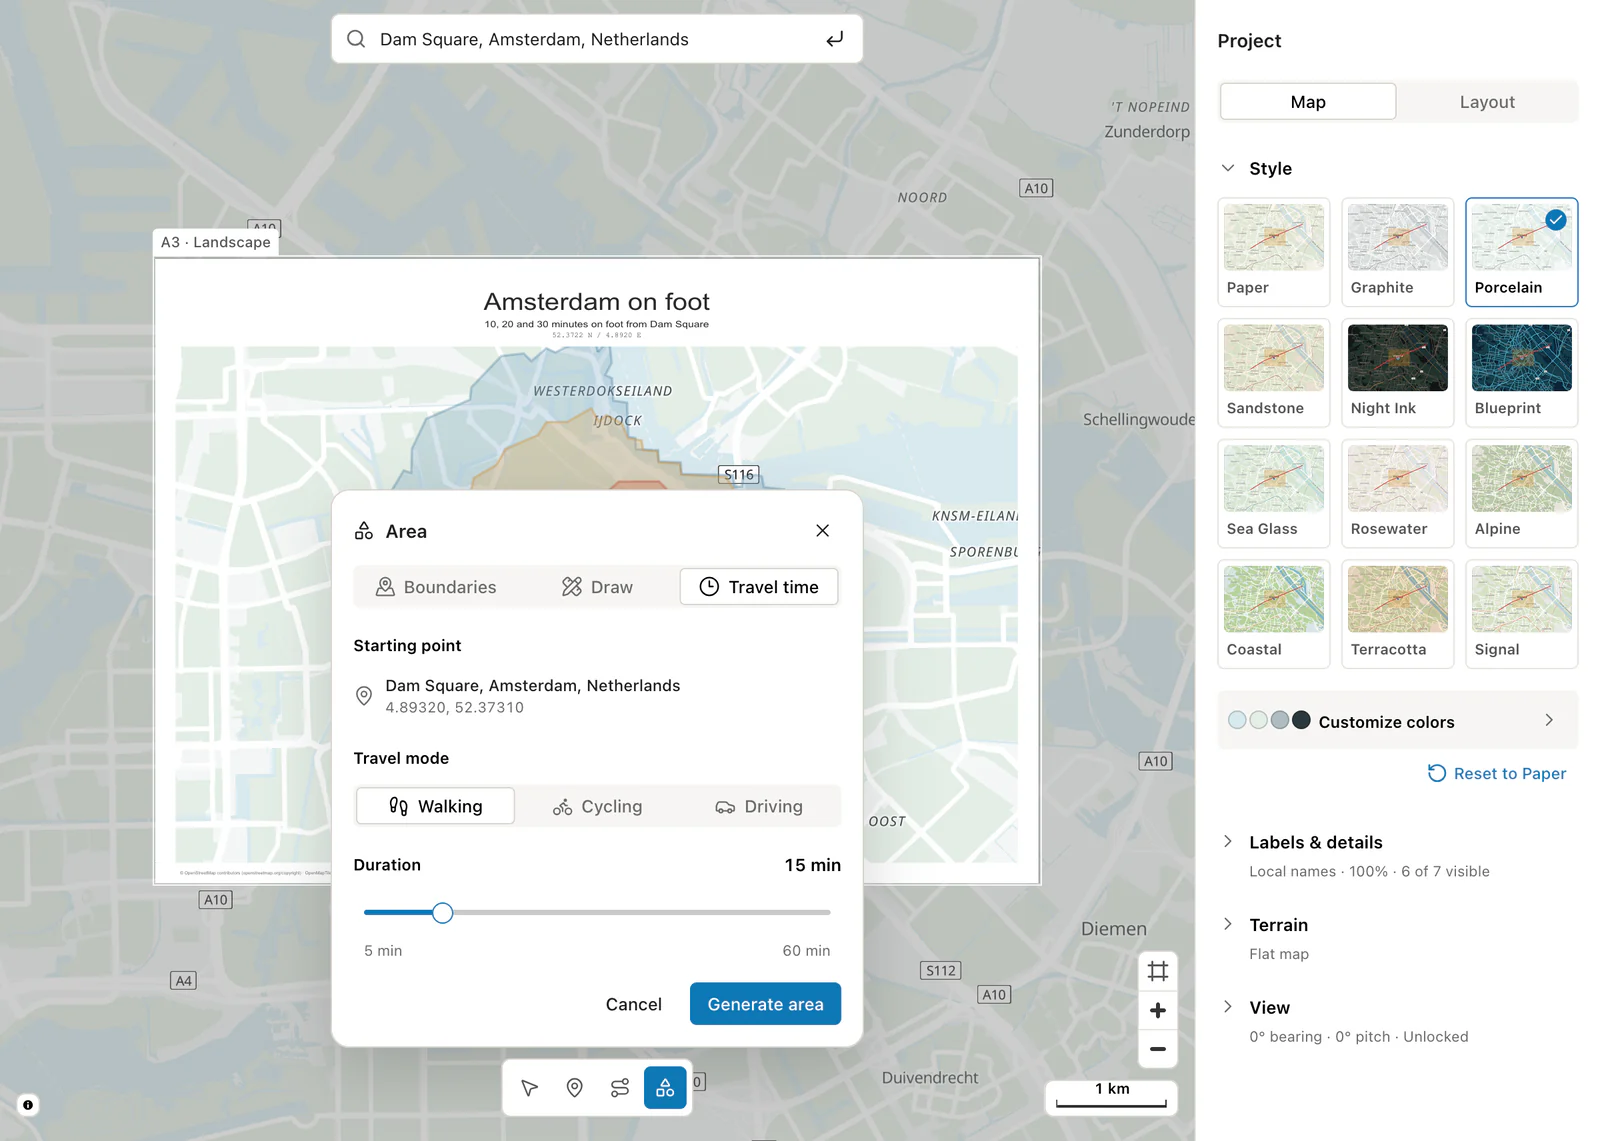Zoom in the map with plus button

pos(1158,1010)
